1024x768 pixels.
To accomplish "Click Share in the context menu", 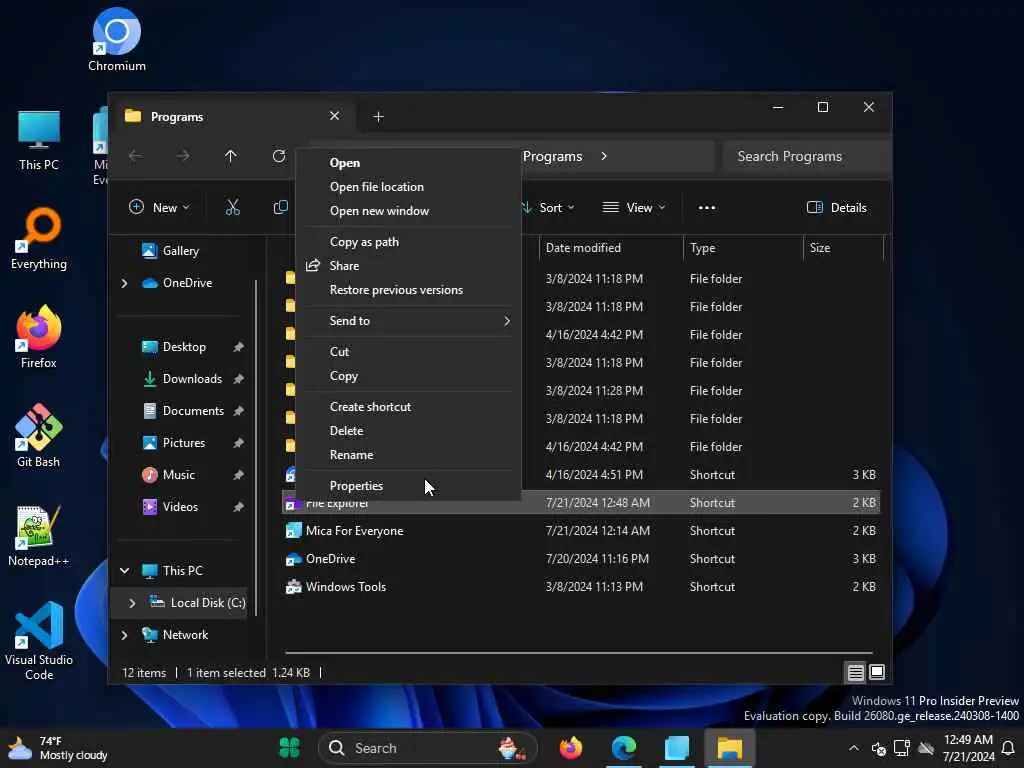I will 409,266.
